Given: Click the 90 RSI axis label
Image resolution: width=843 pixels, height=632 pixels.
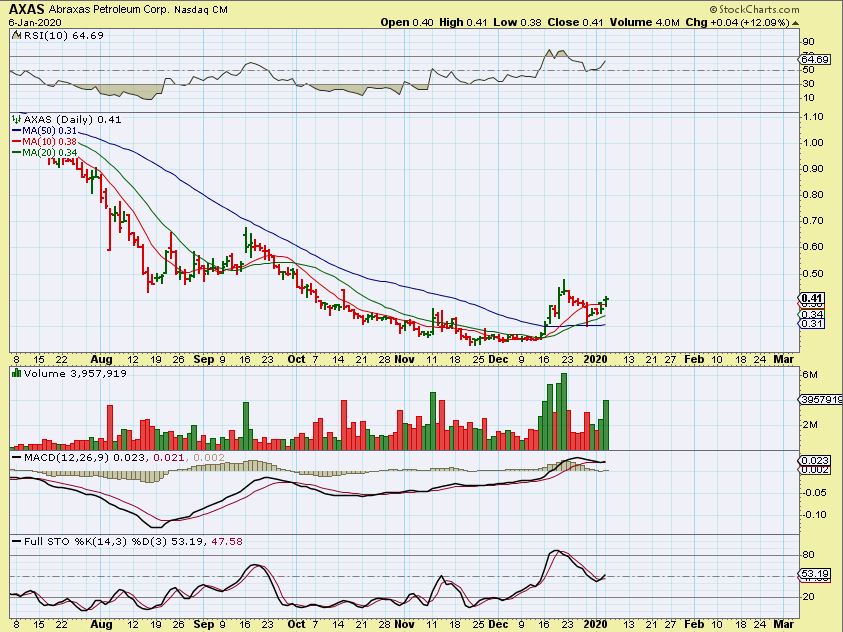Looking at the screenshot, I should pos(808,42).
